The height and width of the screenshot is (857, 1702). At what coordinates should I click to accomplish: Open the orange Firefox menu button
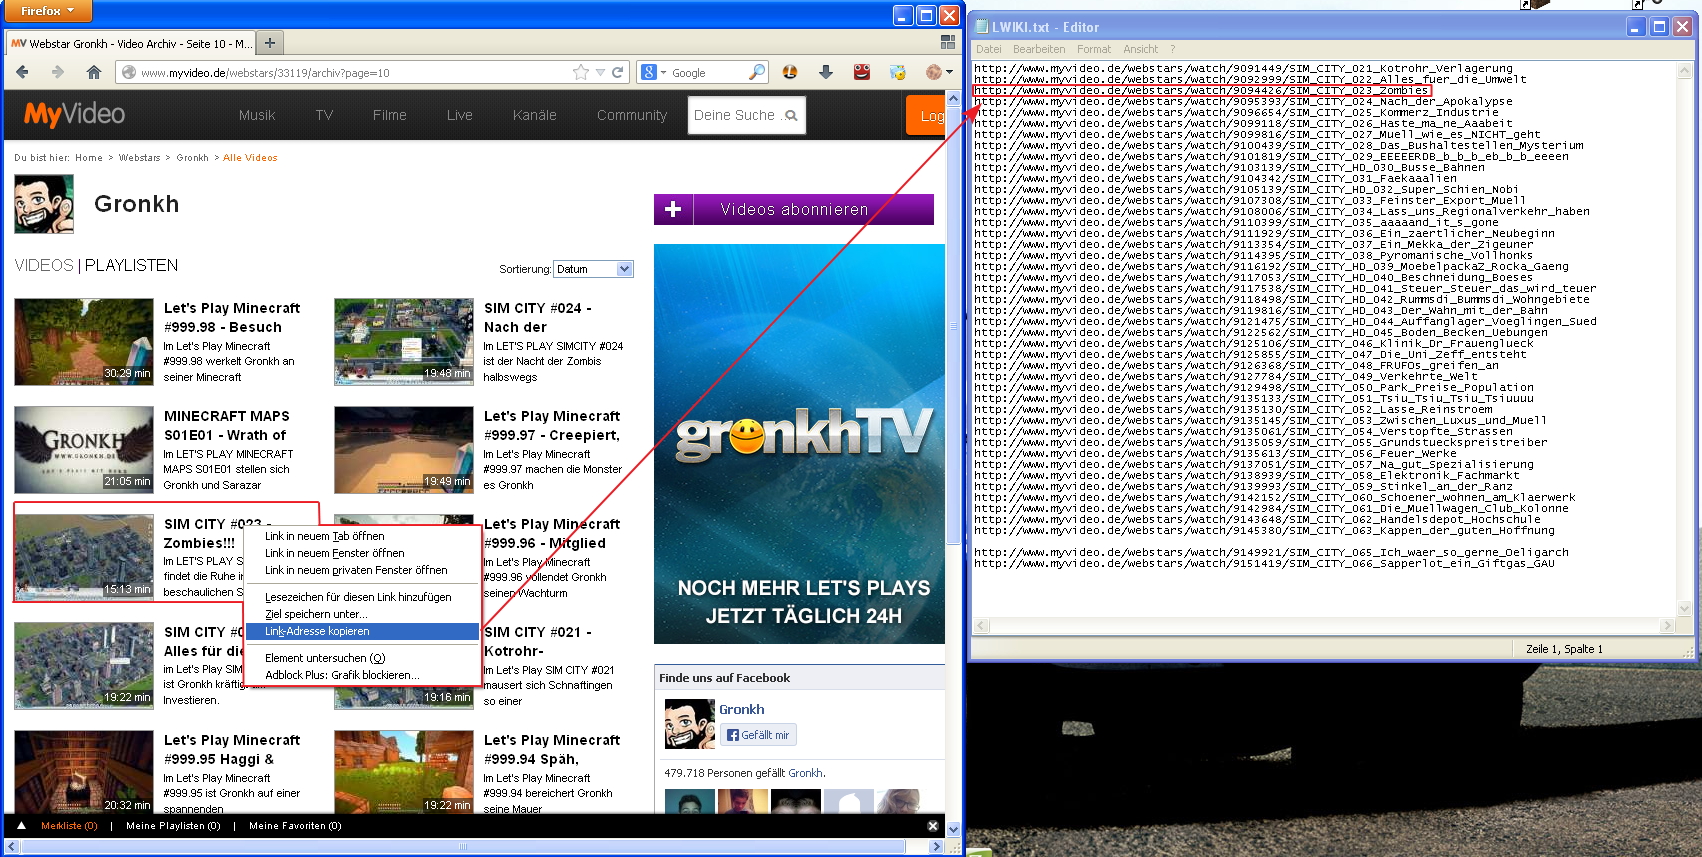pyautogui.click(x=47, y=11)
